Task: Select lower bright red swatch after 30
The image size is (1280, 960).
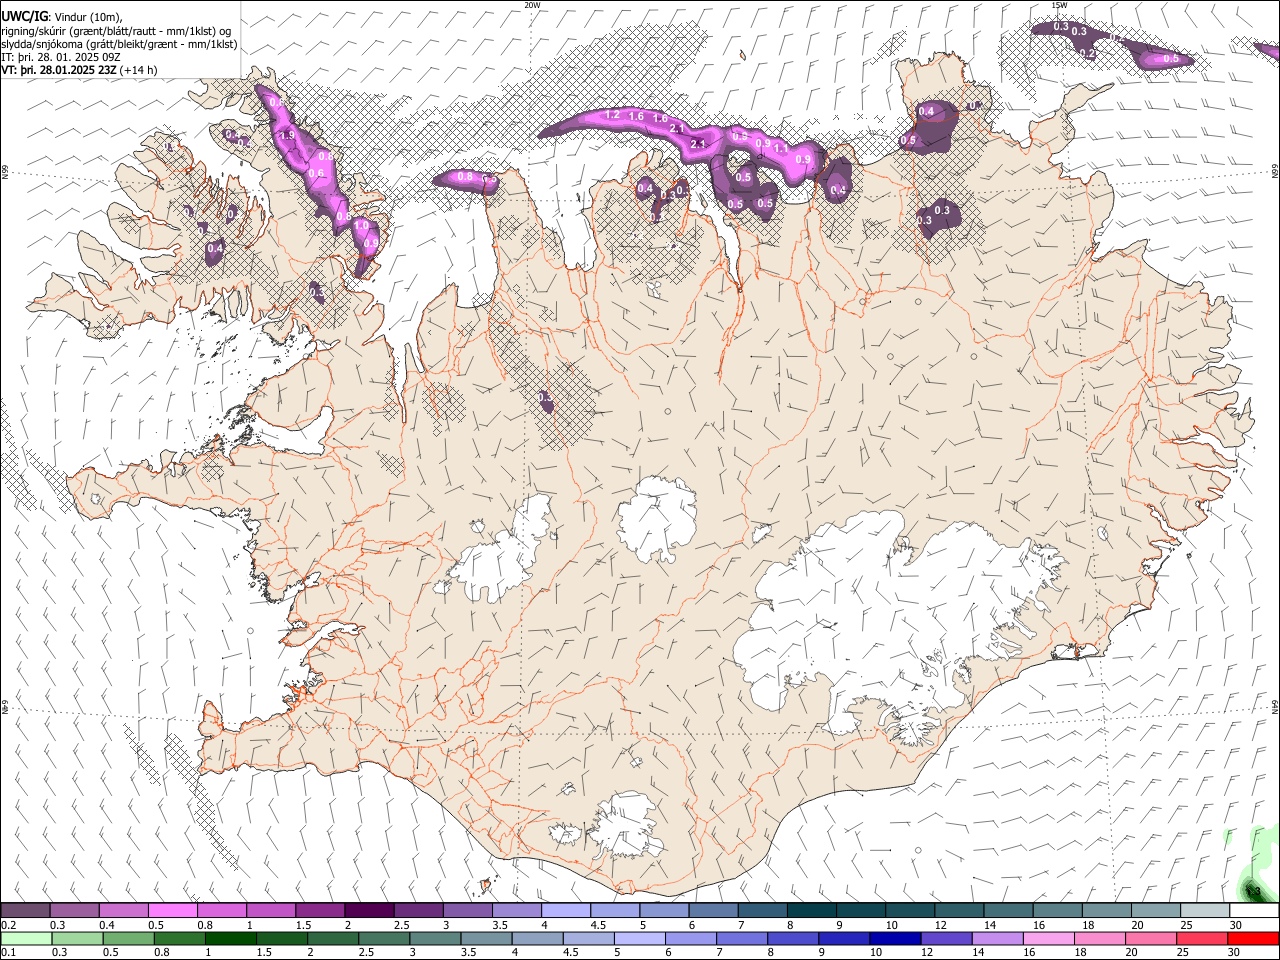Action: pos(1253,938)
